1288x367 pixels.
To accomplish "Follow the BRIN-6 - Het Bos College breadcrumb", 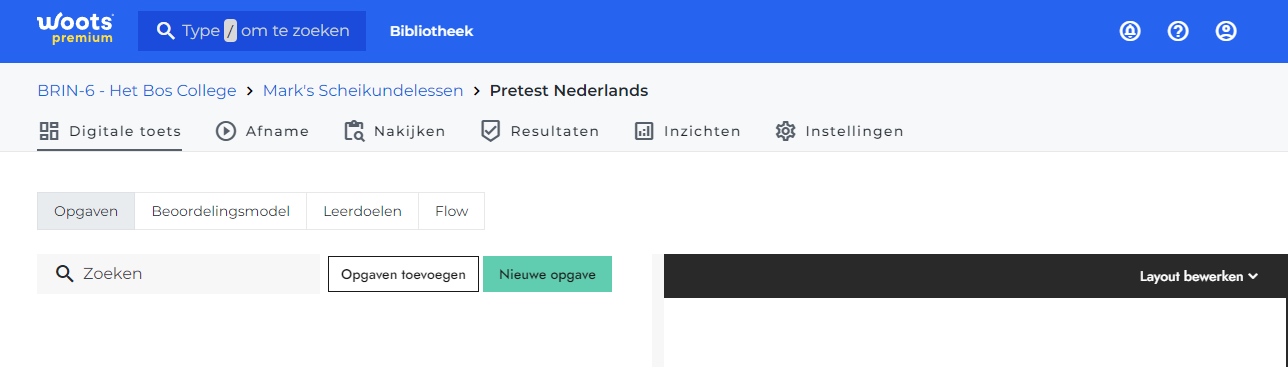I will point(137,91).
